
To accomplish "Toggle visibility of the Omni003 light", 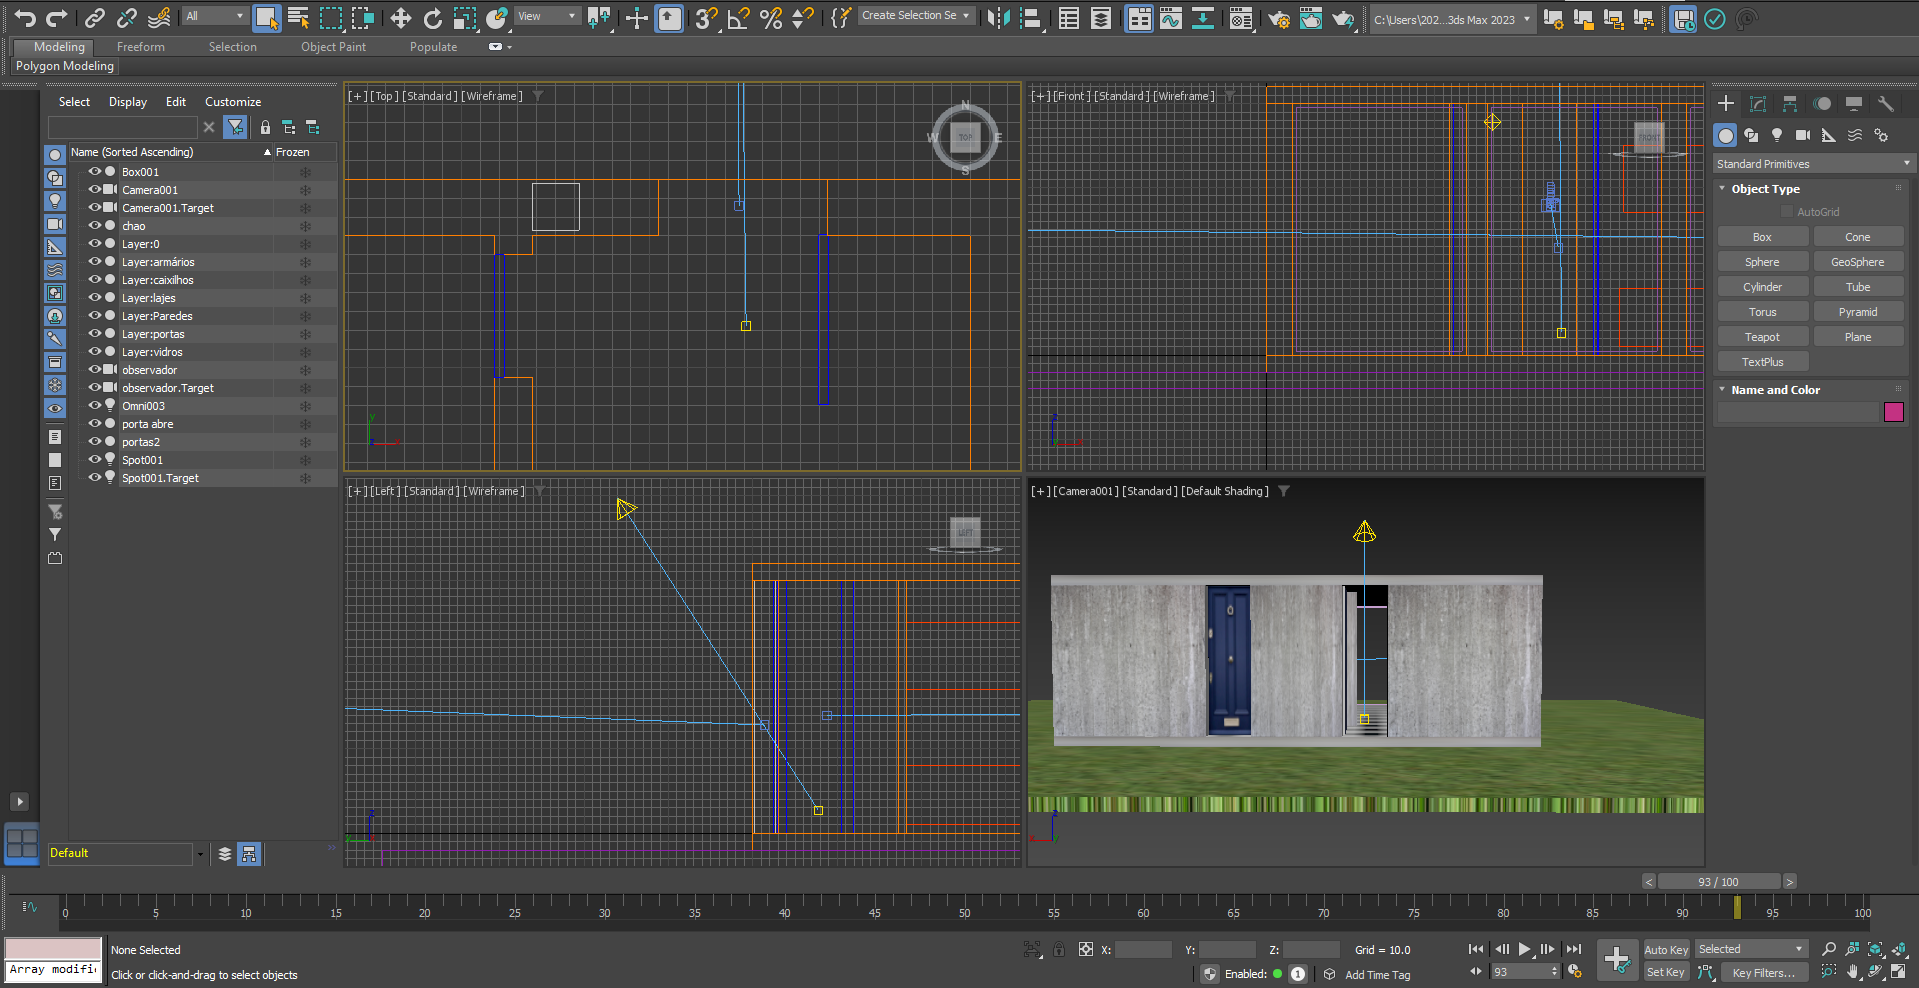I will click(95, 406).
